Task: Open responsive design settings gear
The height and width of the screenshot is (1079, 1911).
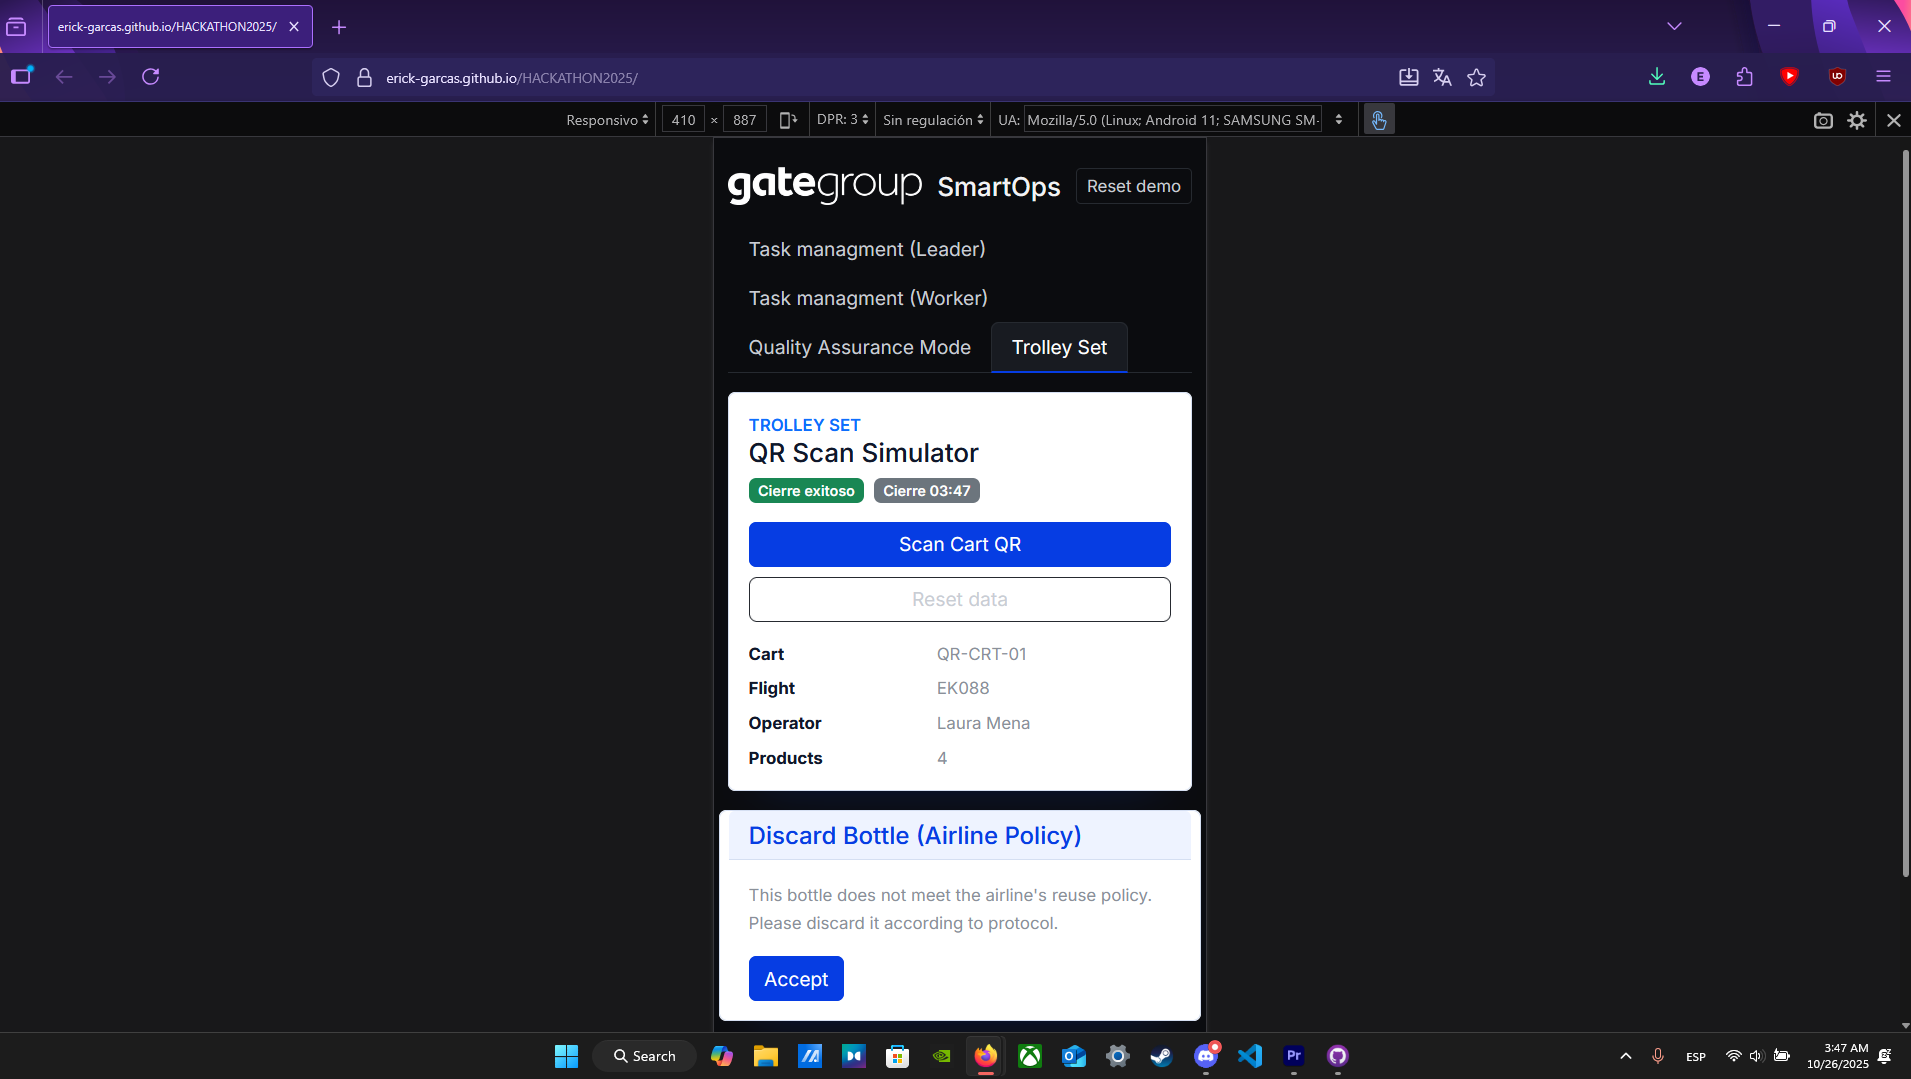Action: click(1857, 120)
